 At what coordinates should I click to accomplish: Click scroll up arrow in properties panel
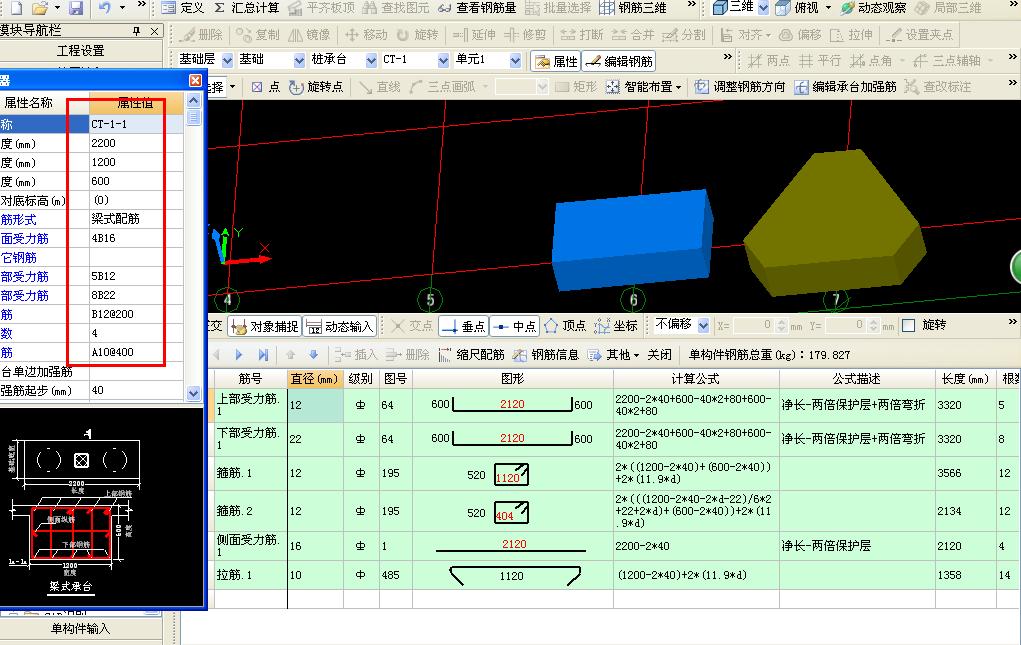coord(193,100)
